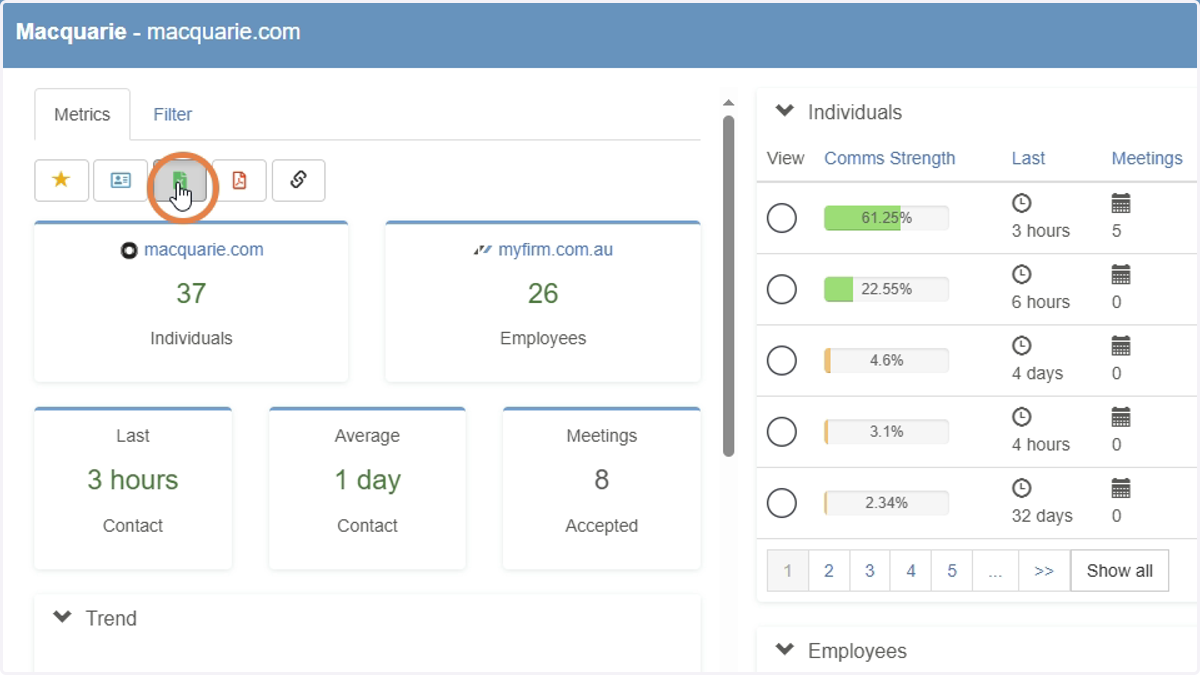
Task: Click the Macquarie - macquarie.com header title
Action: (x=158, y=31)
